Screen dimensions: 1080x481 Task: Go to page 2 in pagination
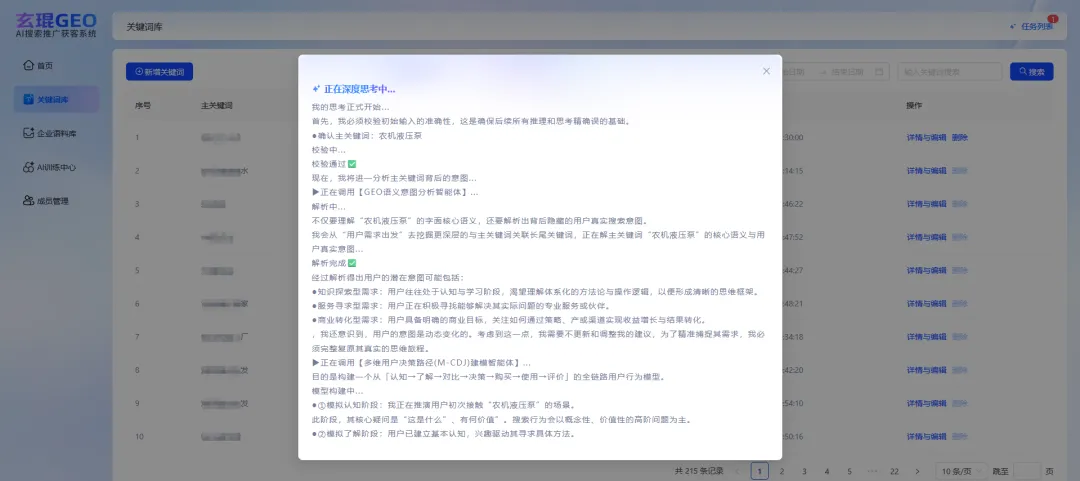[782, 470]
